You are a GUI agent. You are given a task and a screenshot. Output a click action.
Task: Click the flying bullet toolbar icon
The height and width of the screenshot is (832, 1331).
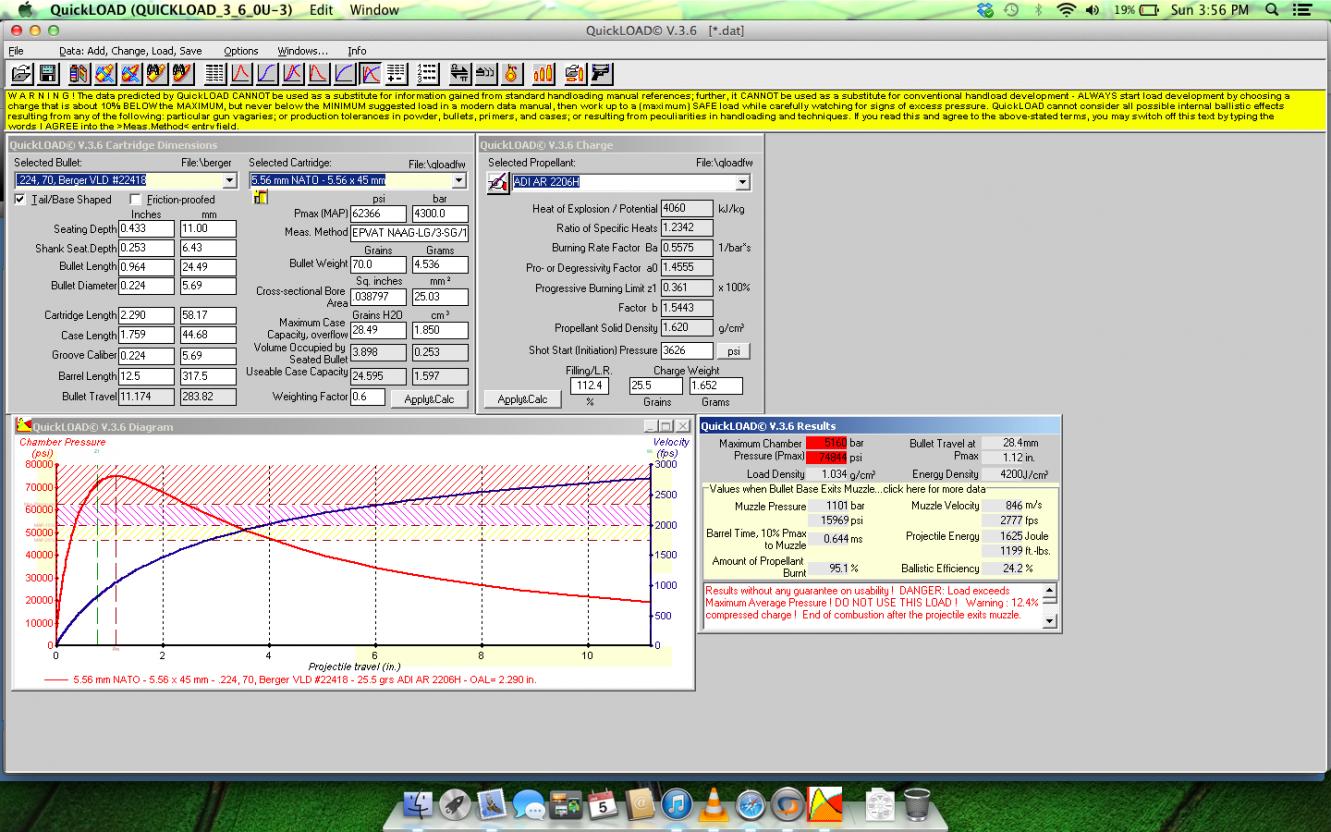click(485, 73)
